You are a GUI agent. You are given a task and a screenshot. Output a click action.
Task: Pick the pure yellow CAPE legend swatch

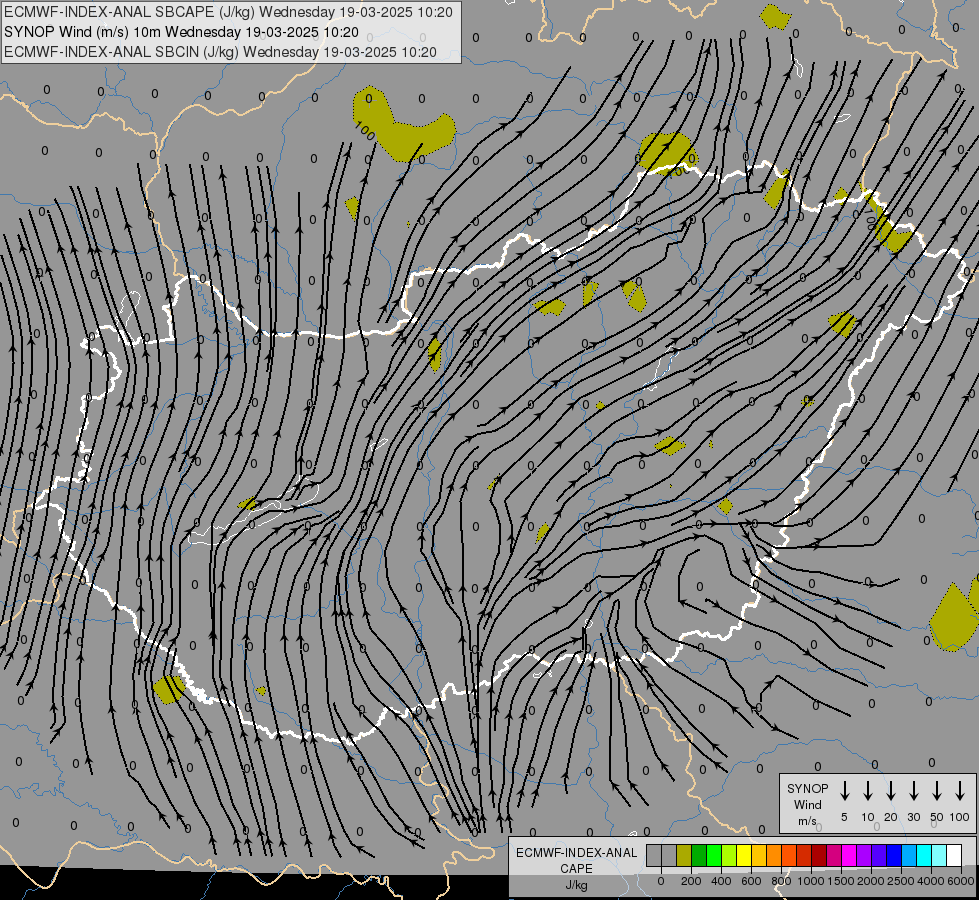click(744, 855)
